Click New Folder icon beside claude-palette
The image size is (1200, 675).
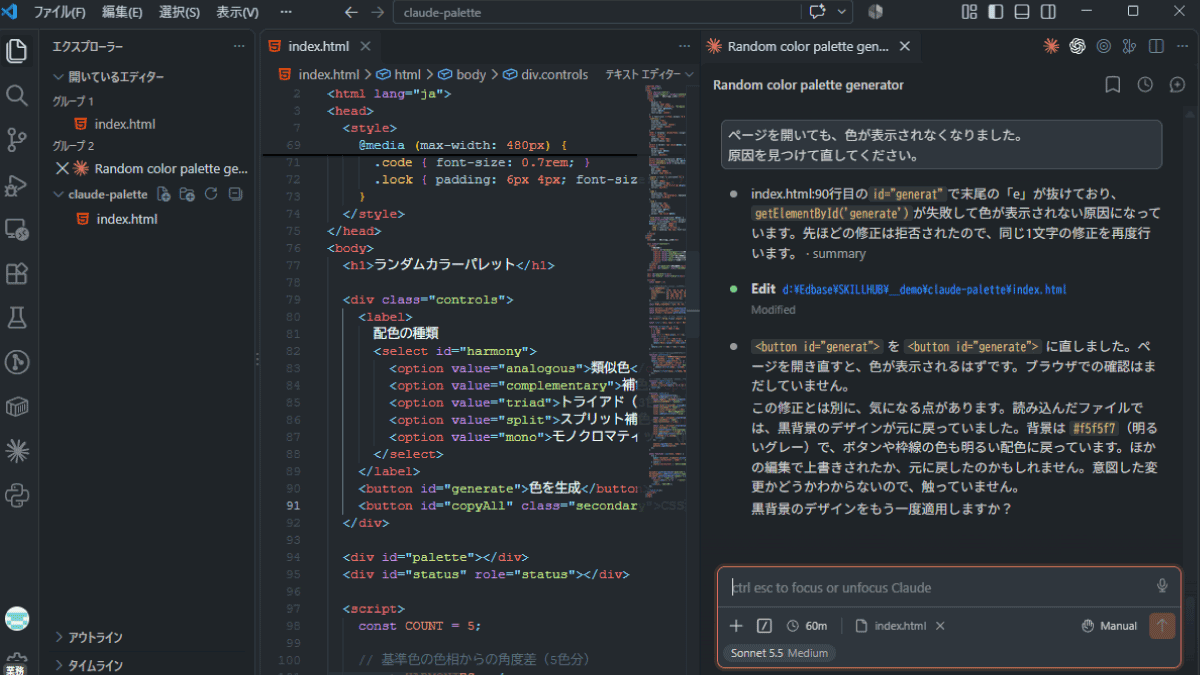[x=187, y=194]
